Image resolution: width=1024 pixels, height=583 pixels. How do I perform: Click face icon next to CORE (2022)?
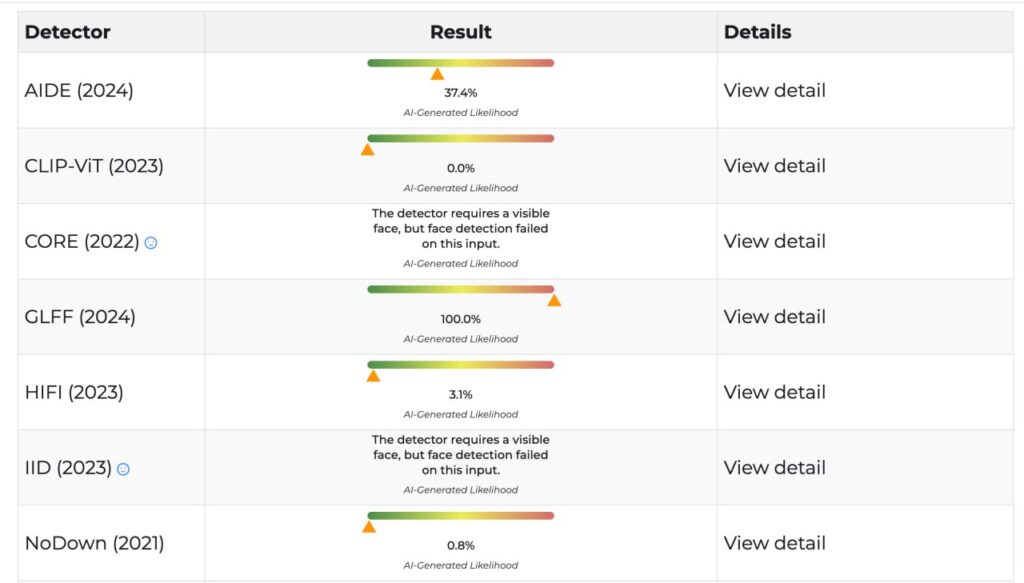[x=151, y=243]
